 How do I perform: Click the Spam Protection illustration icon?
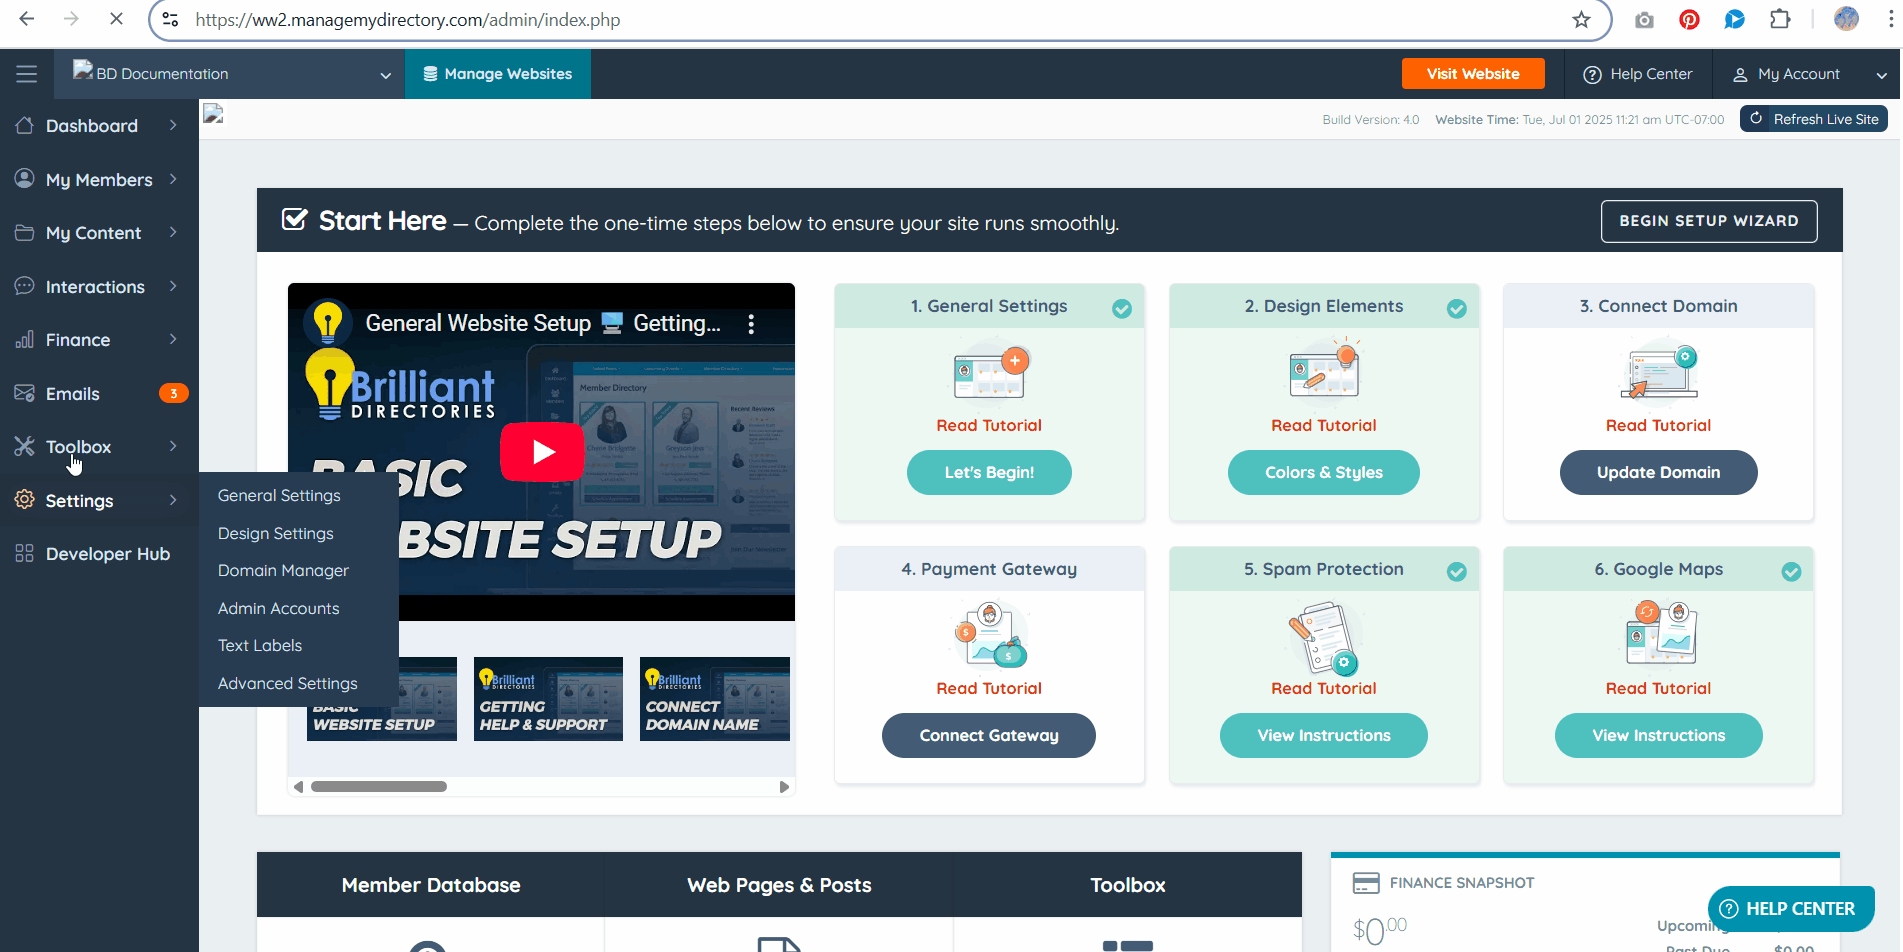coord(1324,636)
